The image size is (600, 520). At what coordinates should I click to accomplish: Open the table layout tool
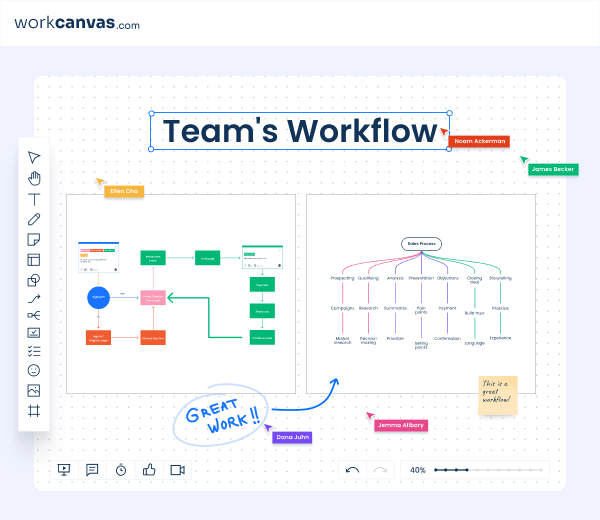[34, 260]
